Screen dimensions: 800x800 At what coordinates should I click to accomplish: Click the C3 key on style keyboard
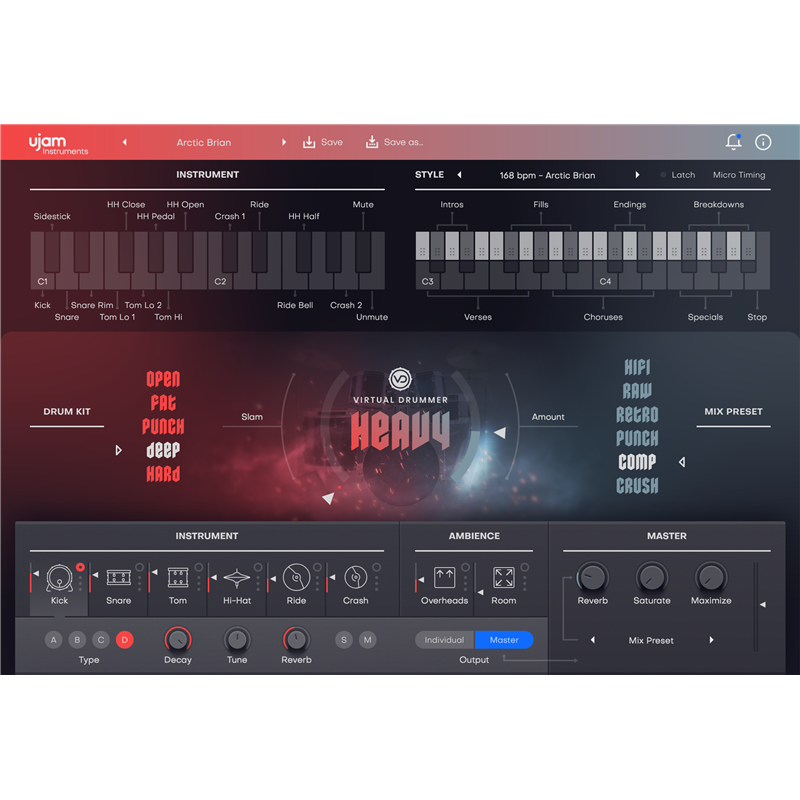pos(428,276)
